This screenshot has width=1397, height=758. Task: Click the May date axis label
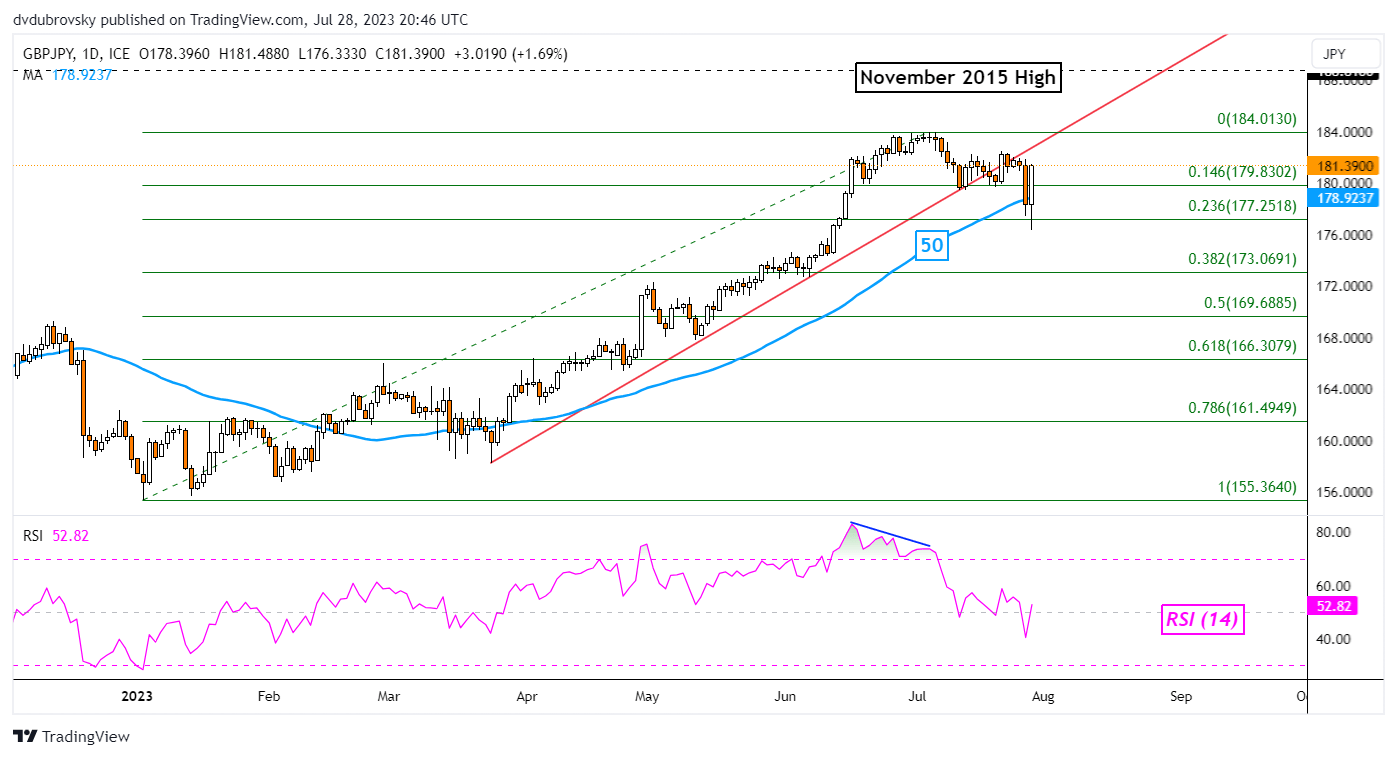point(648,697)
